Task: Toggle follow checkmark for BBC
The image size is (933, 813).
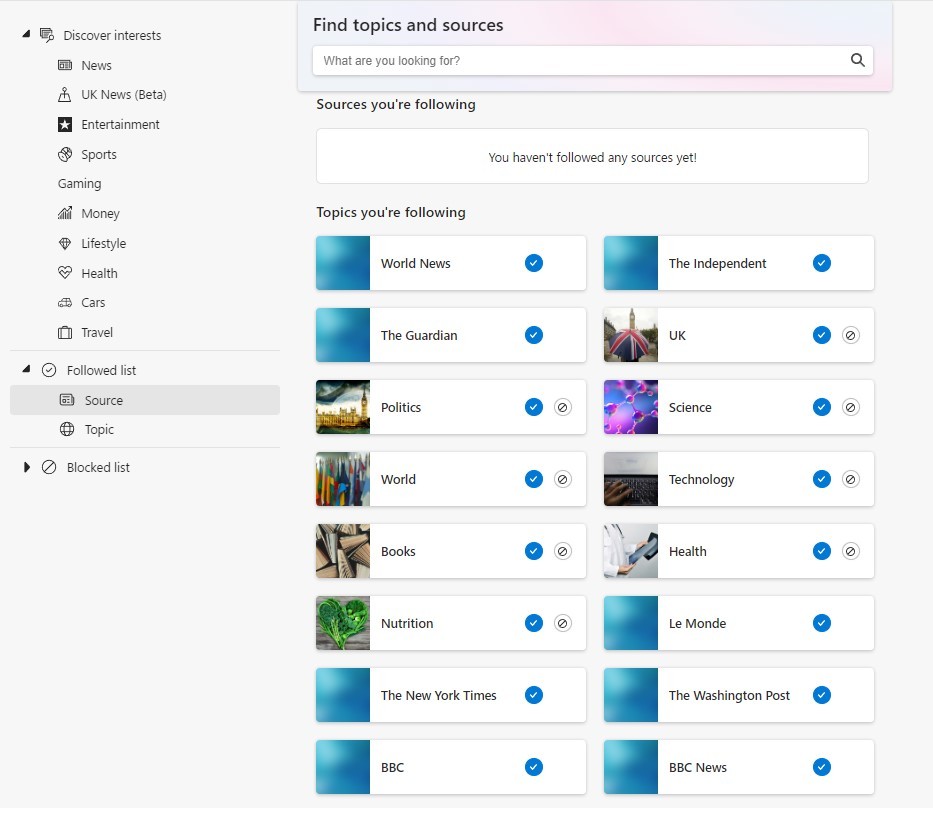Action: pyautogui.click(x=534, y=767)
